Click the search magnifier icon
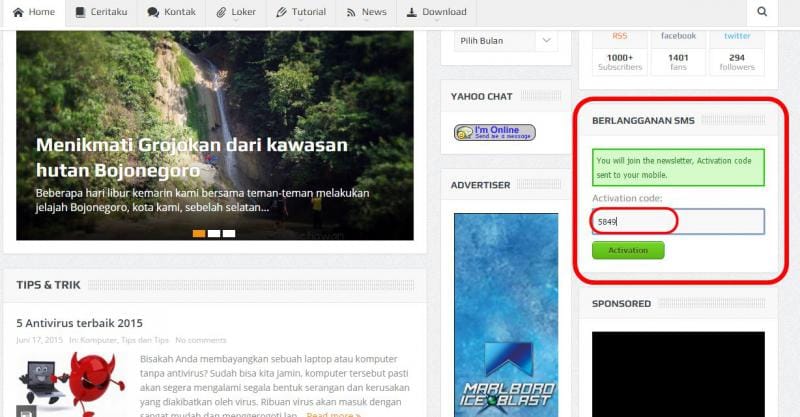800x417 pixels. pyautogui.click(x=762, y=12)
